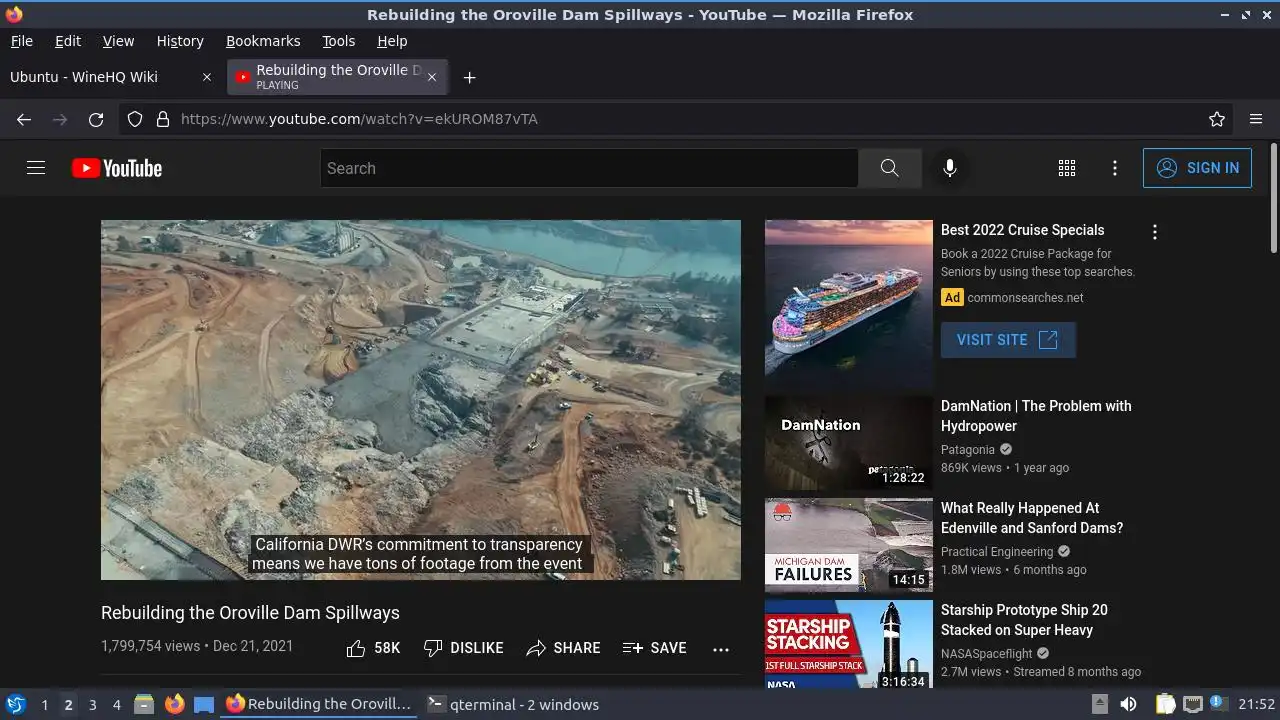Open a new tab with the plus button

[469, 77]
